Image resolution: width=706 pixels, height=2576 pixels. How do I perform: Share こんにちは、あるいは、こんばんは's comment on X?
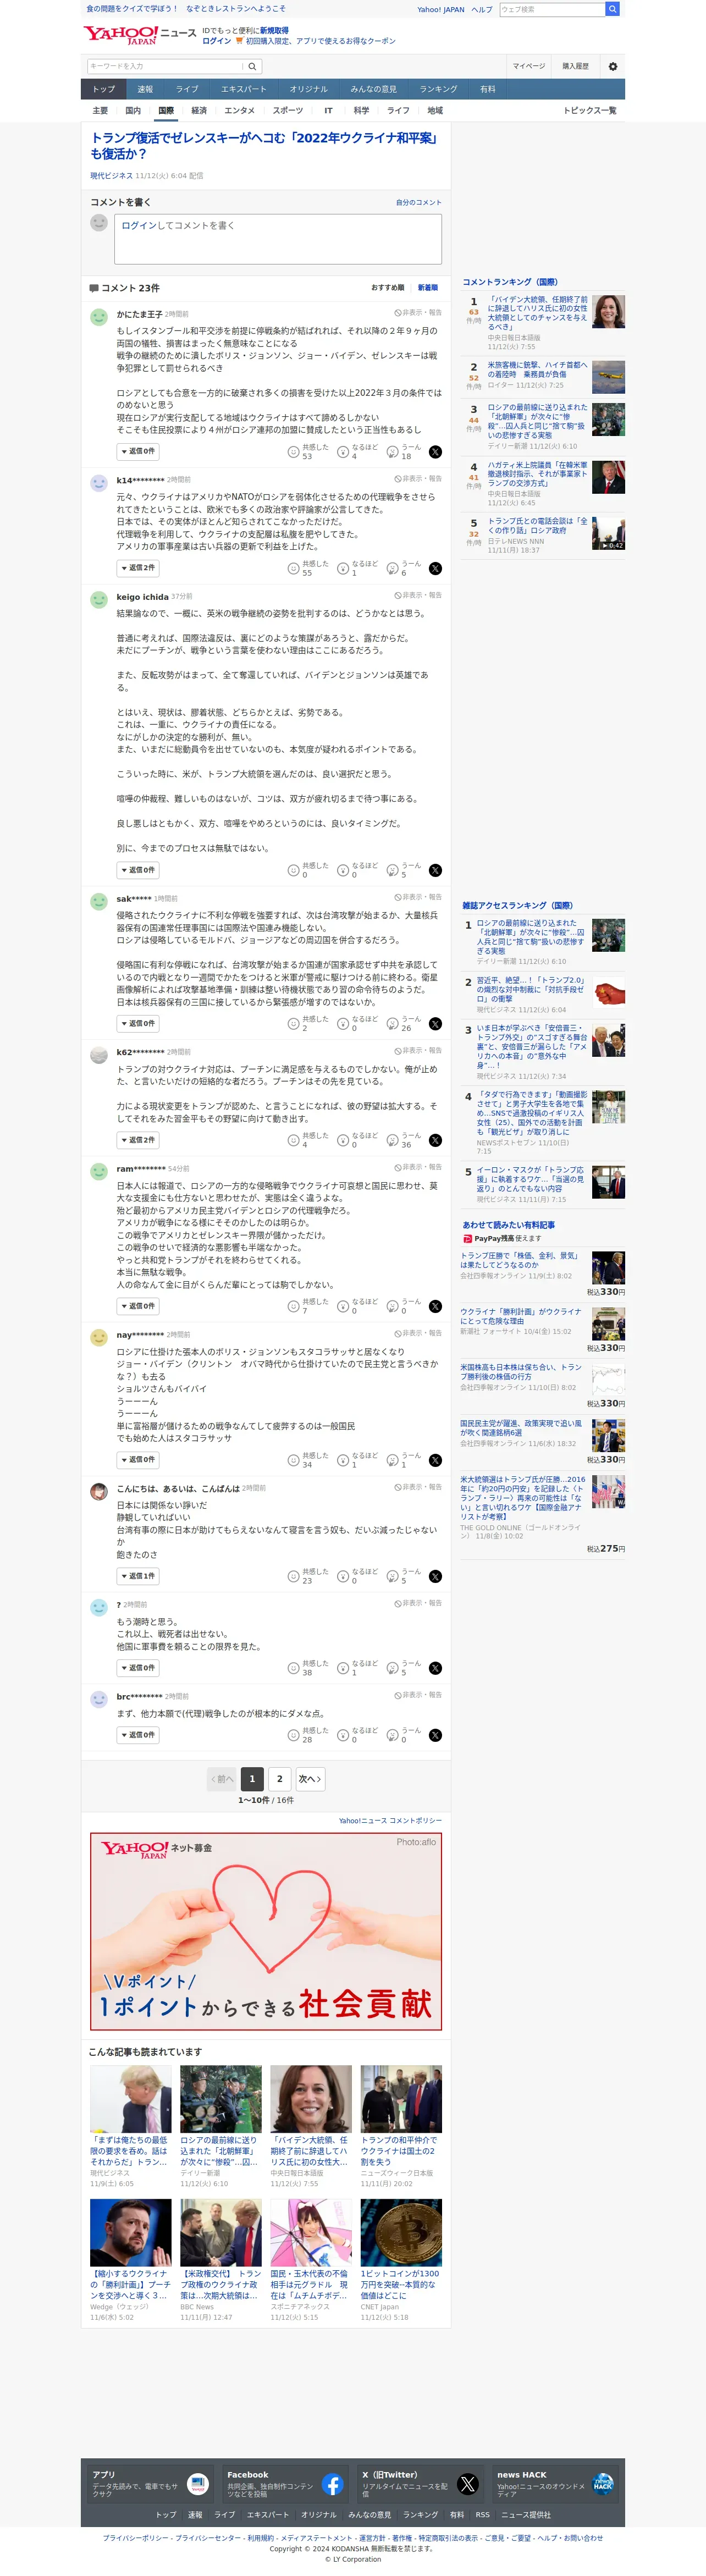[435, 1577]
